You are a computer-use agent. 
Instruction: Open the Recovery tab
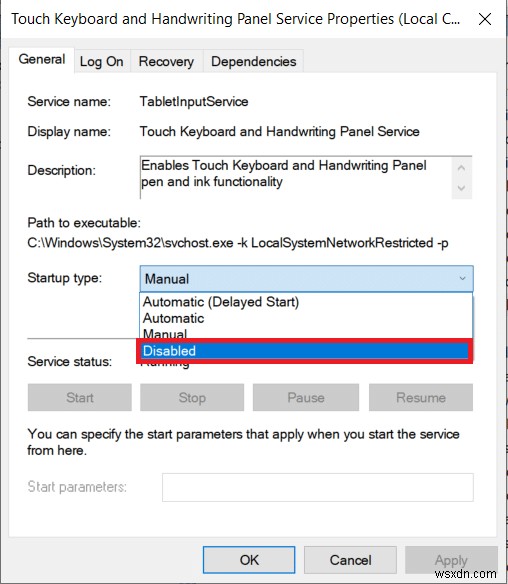pos(166,61)
